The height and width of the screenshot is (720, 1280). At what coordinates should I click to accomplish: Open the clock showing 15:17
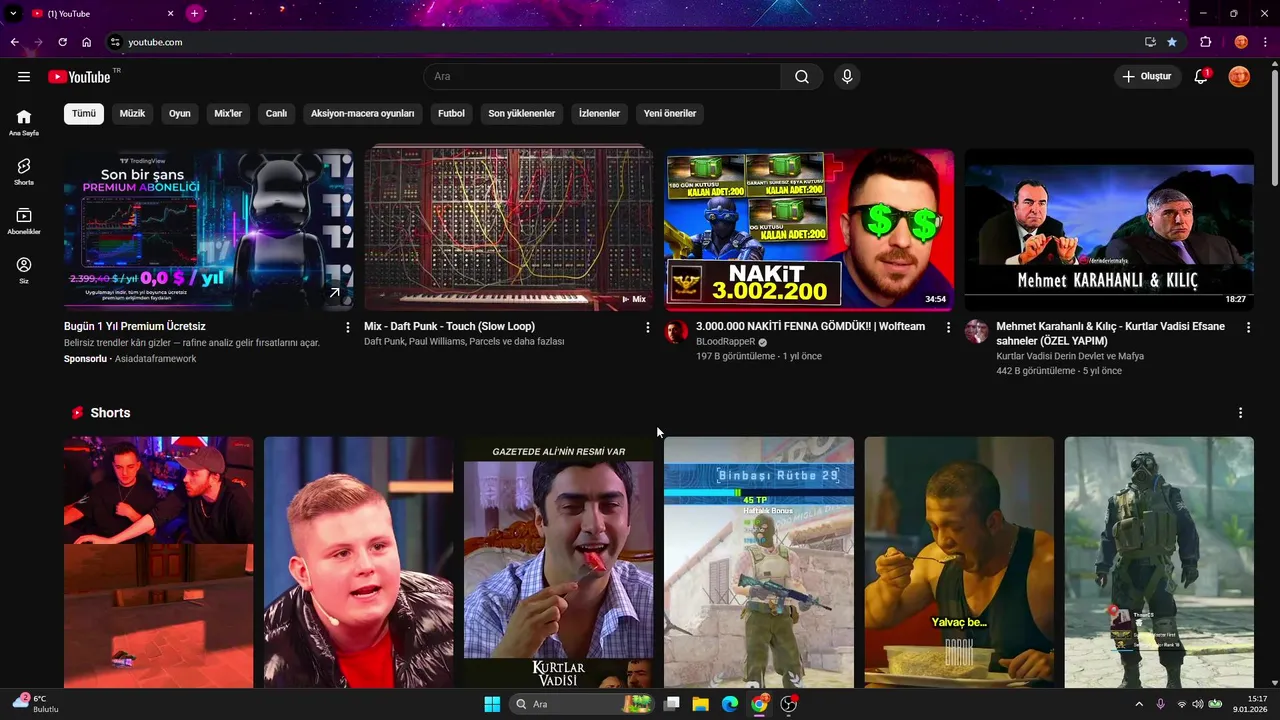pyautogui.click(x=1250, y=704)
